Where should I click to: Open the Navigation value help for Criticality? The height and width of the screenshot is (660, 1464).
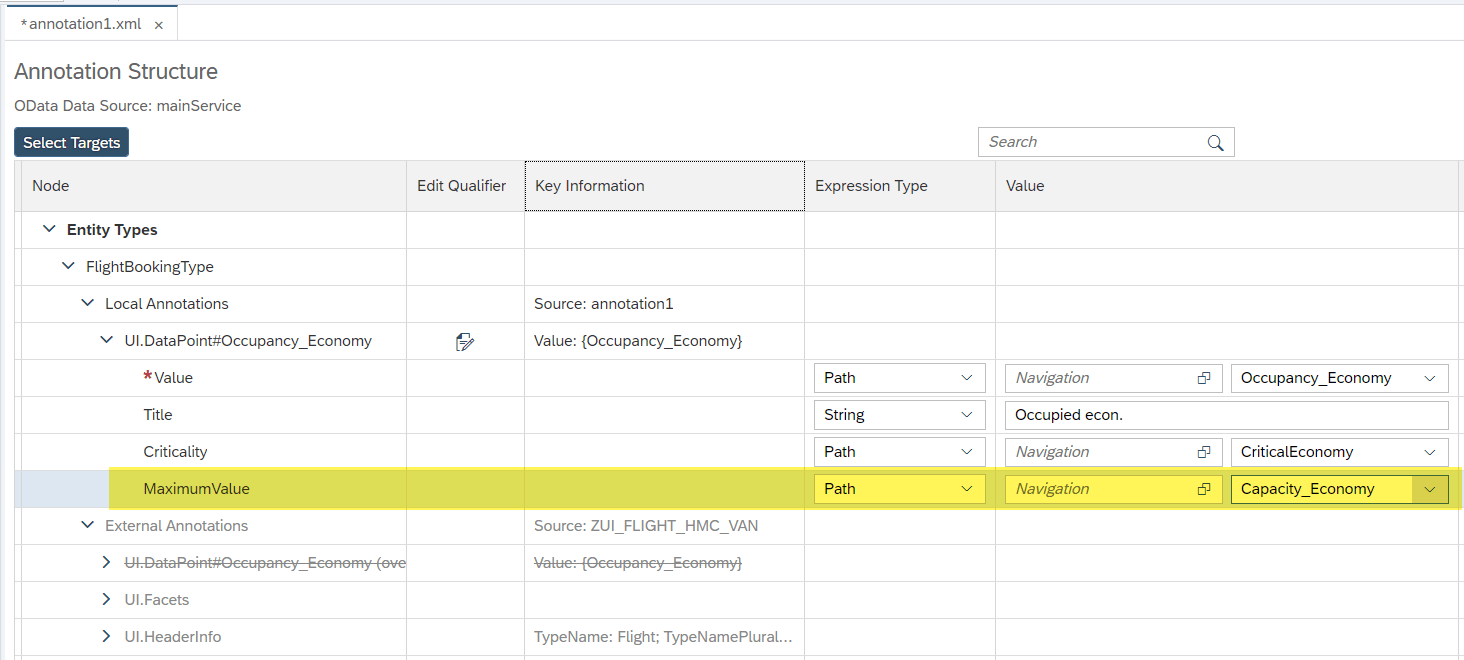[x=1205, y=451]
